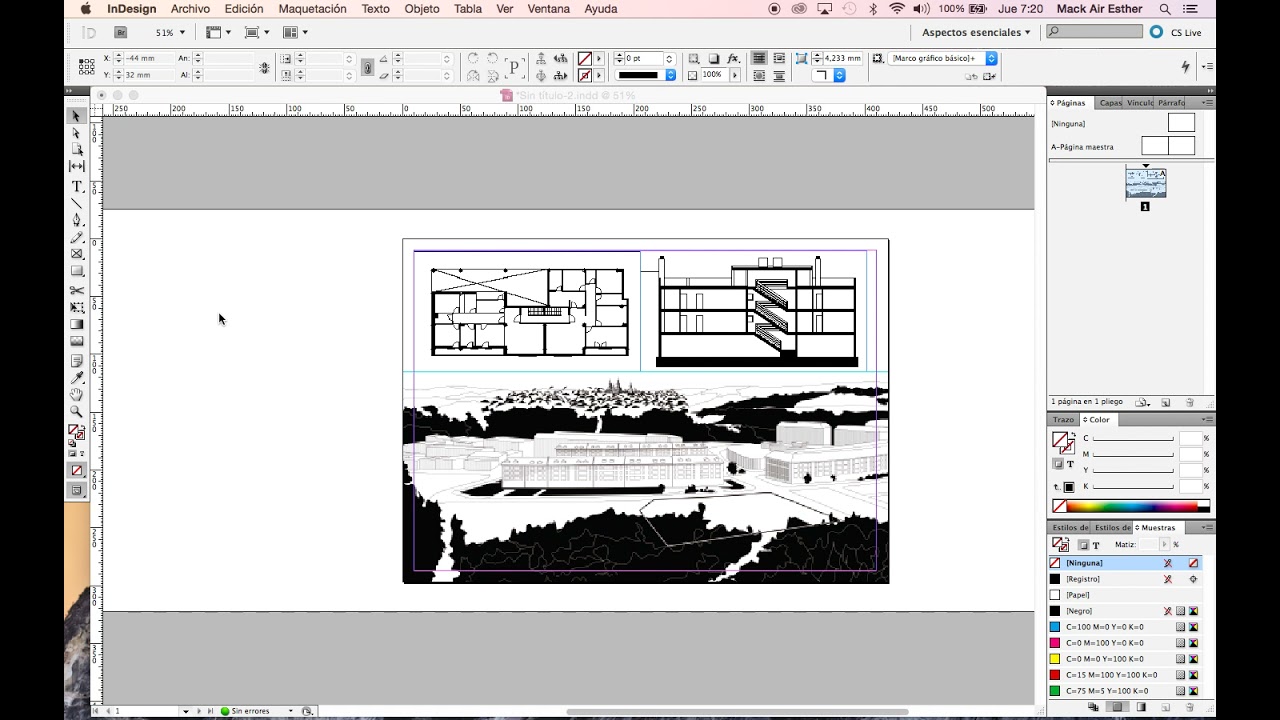Select the Selection (black arrow) tool
The height and width of the screenshot is (720, 1280).
[76, 116]
